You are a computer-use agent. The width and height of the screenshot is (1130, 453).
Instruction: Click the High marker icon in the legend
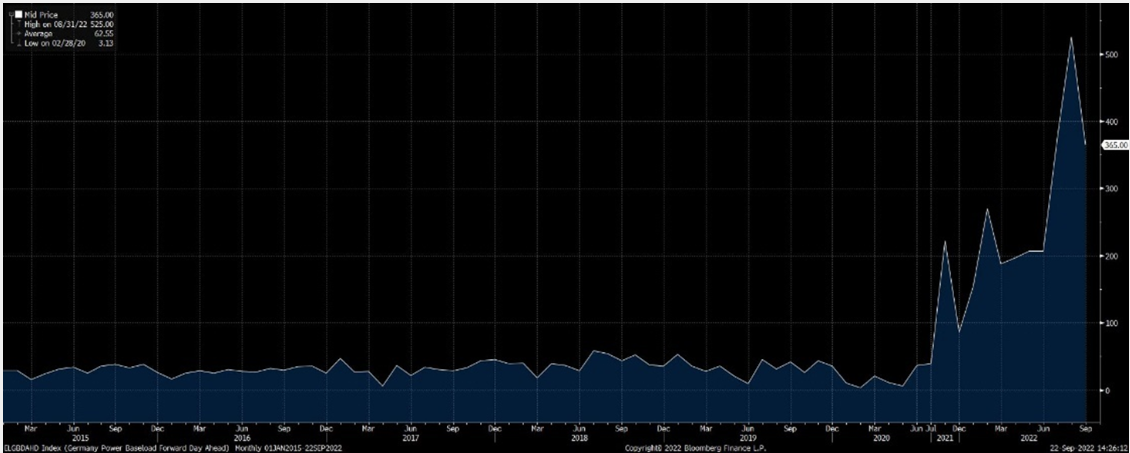19,24
